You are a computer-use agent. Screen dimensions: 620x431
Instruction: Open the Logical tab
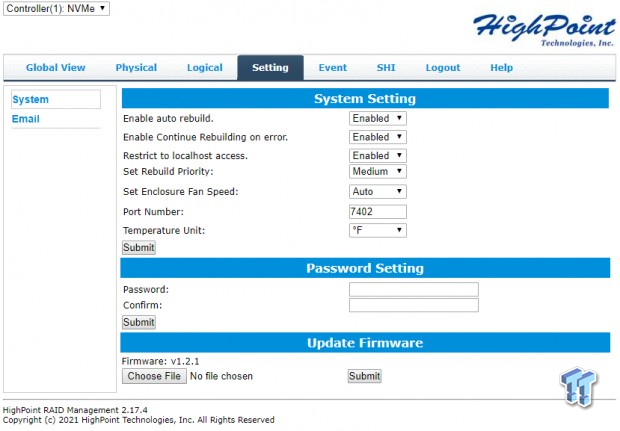[205, 68]
